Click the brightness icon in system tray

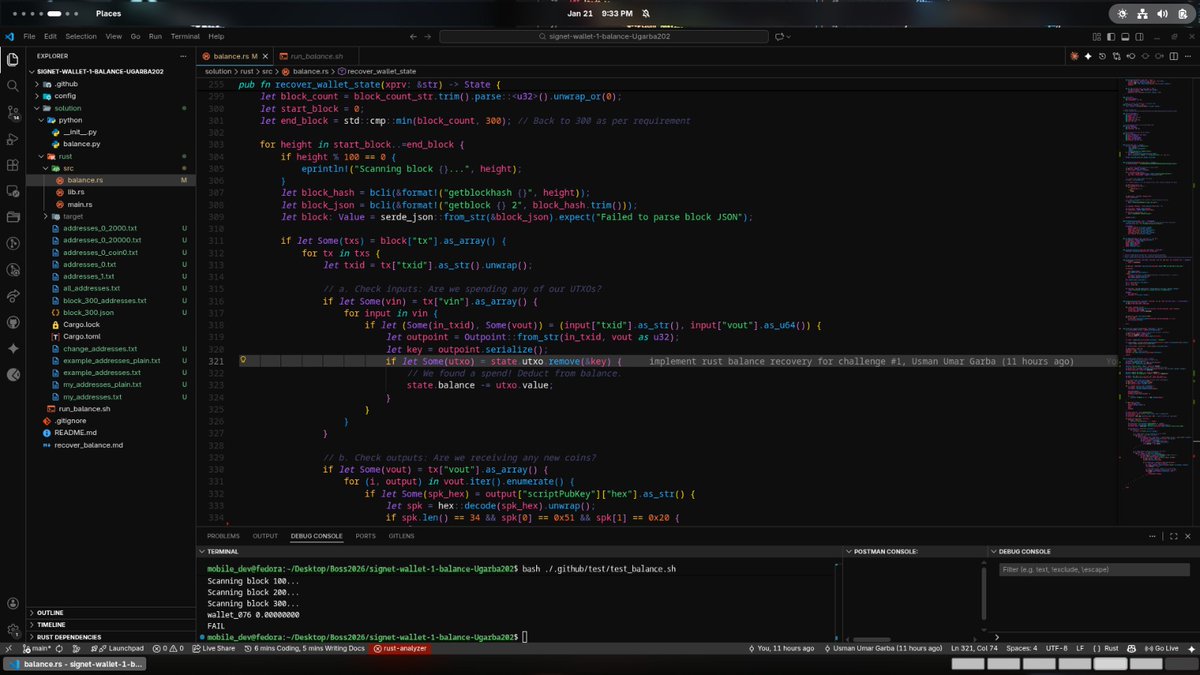click(1122, 13)
